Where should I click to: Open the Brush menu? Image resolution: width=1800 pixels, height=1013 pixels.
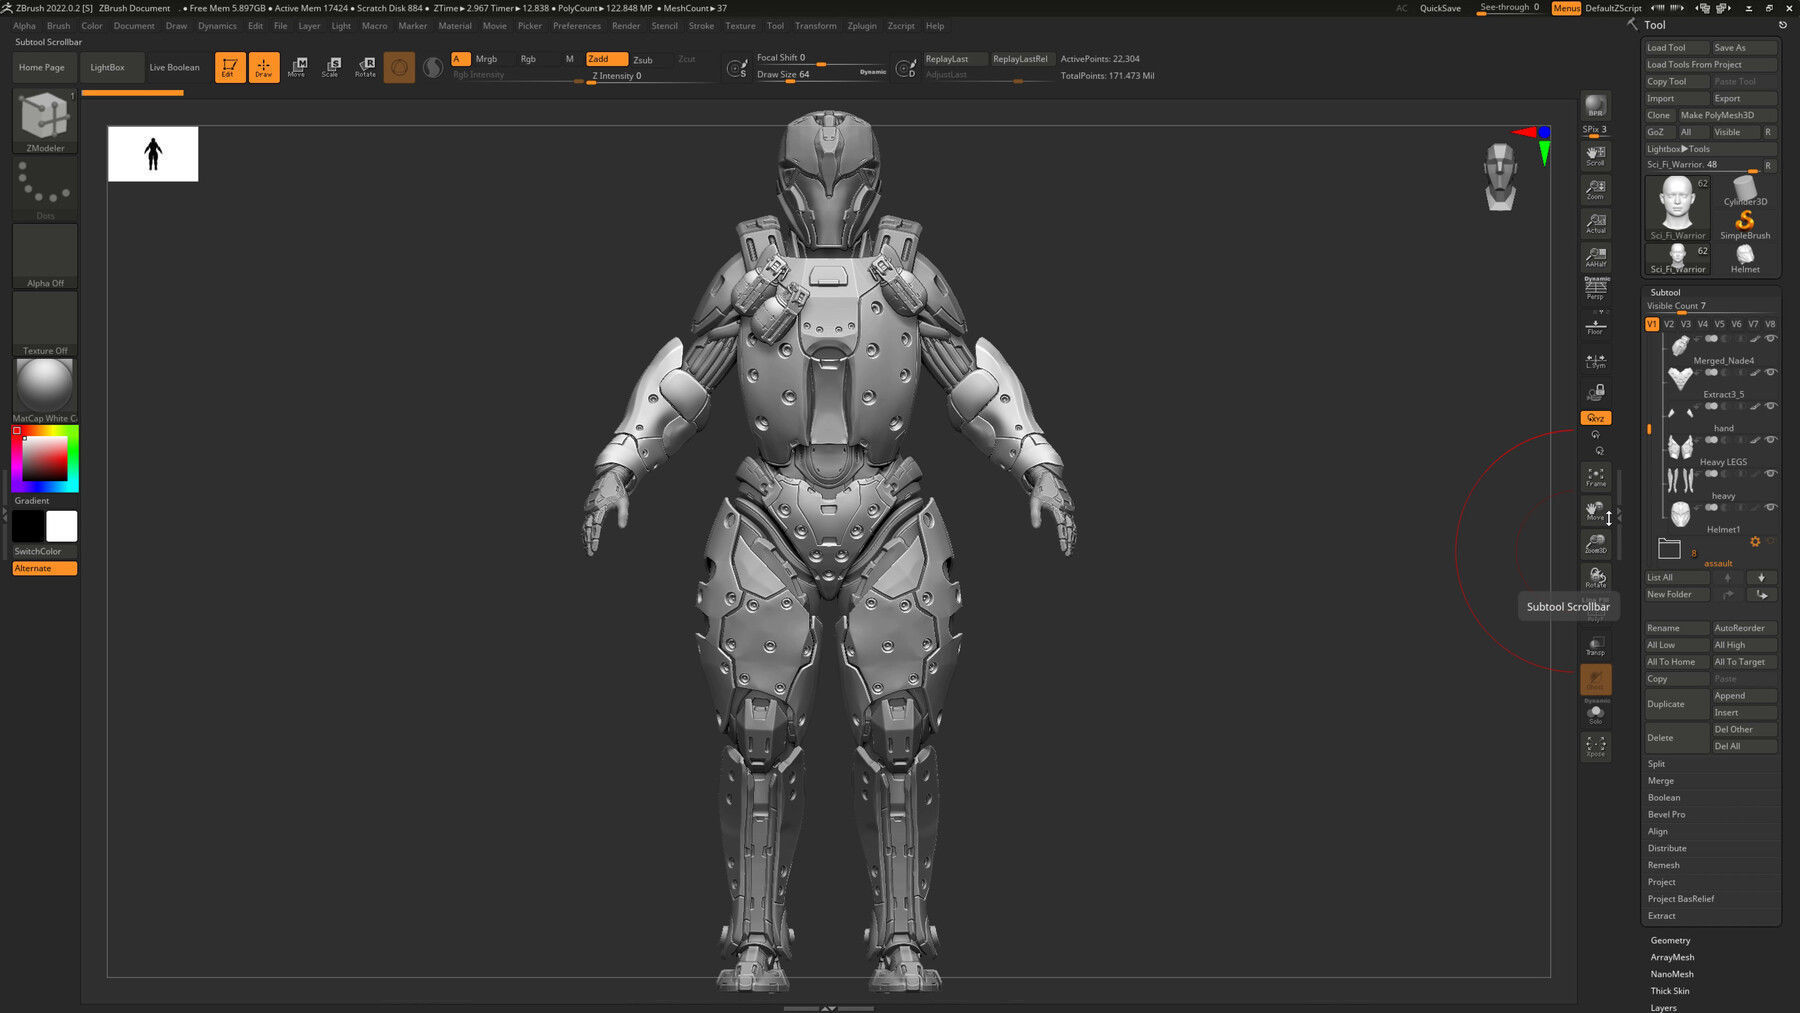point(59,26)
